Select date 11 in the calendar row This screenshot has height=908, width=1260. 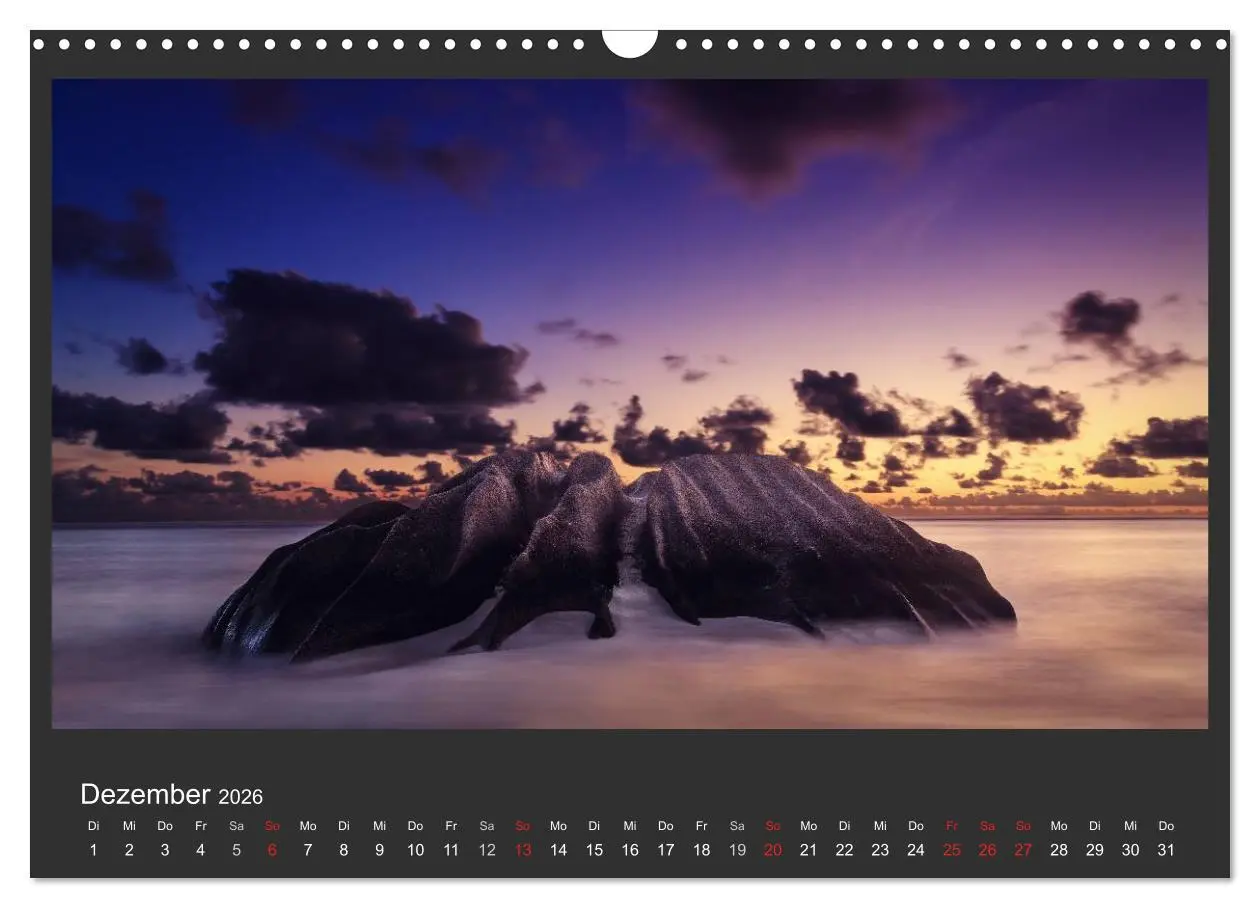coord(451,850)
